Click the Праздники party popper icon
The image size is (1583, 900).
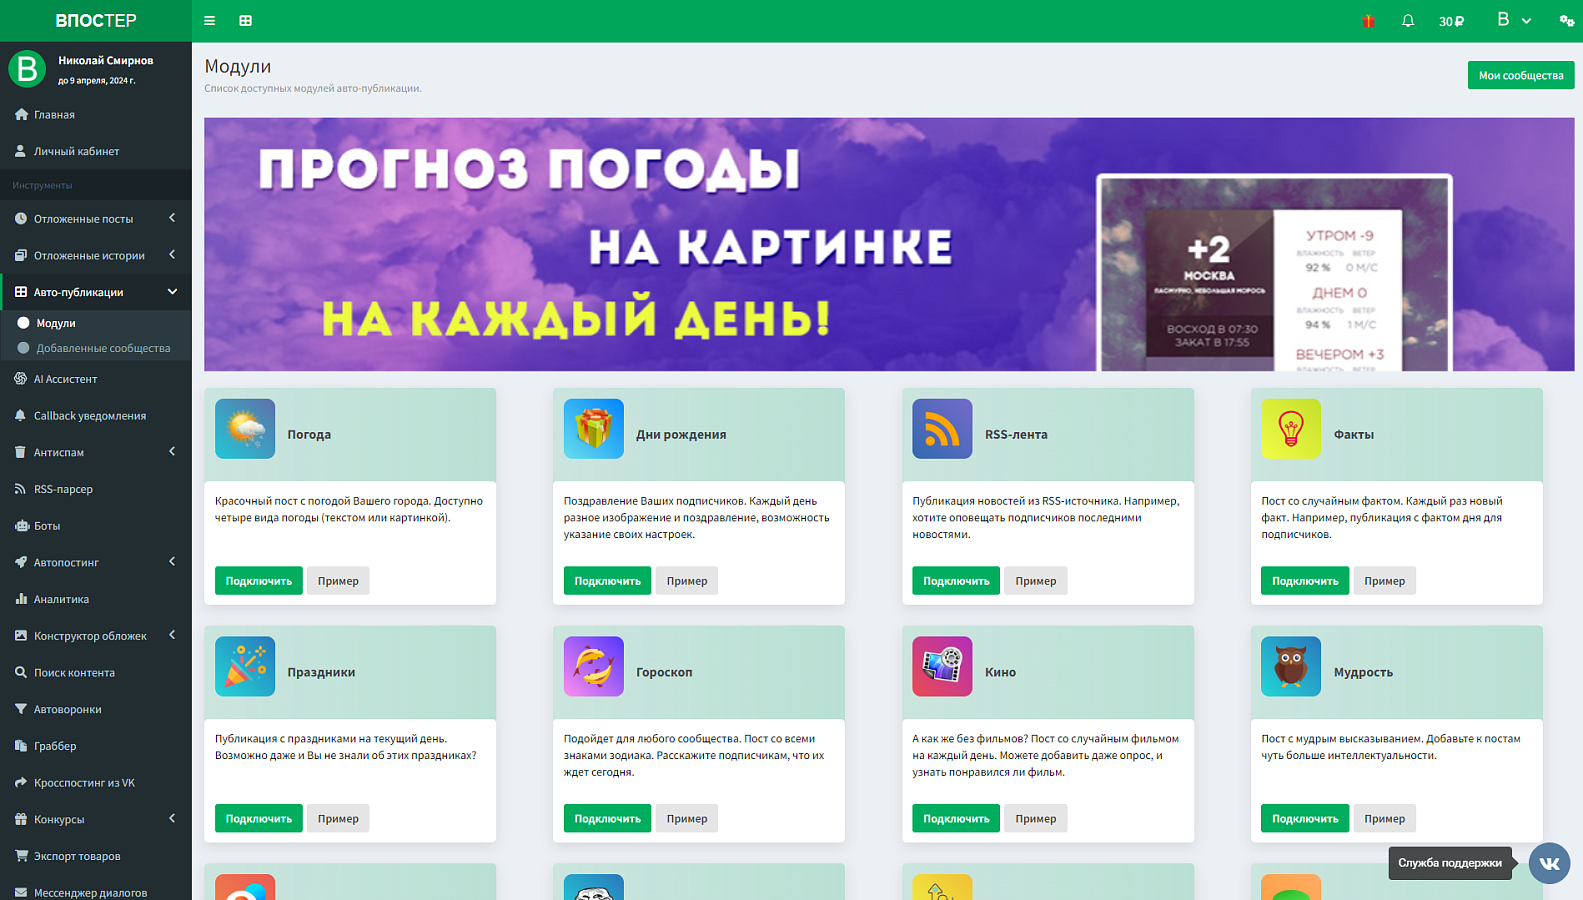tap(245, 667)
